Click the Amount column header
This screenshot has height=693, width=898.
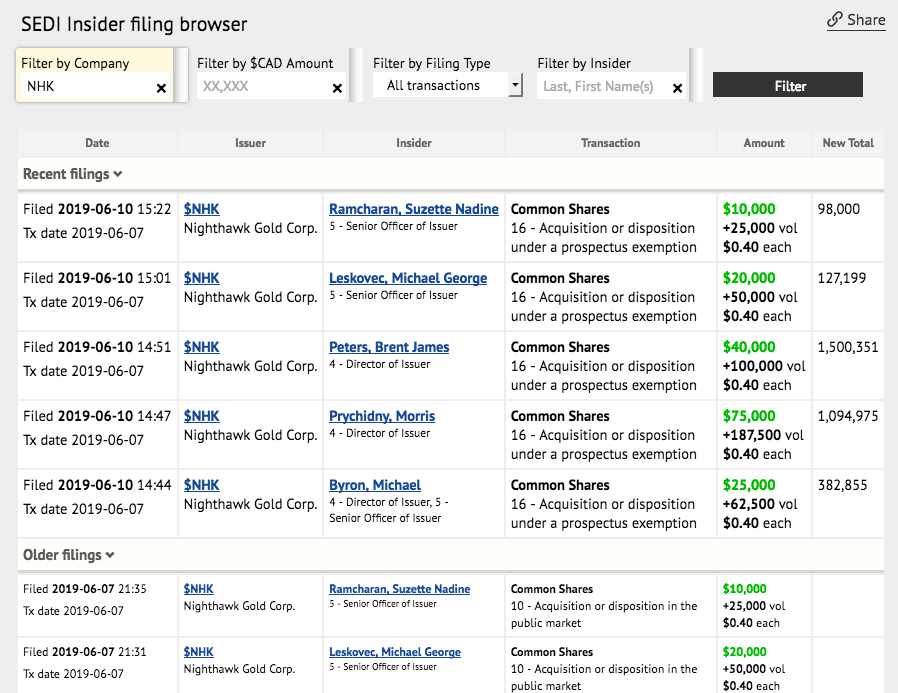(x=764, y=143)
